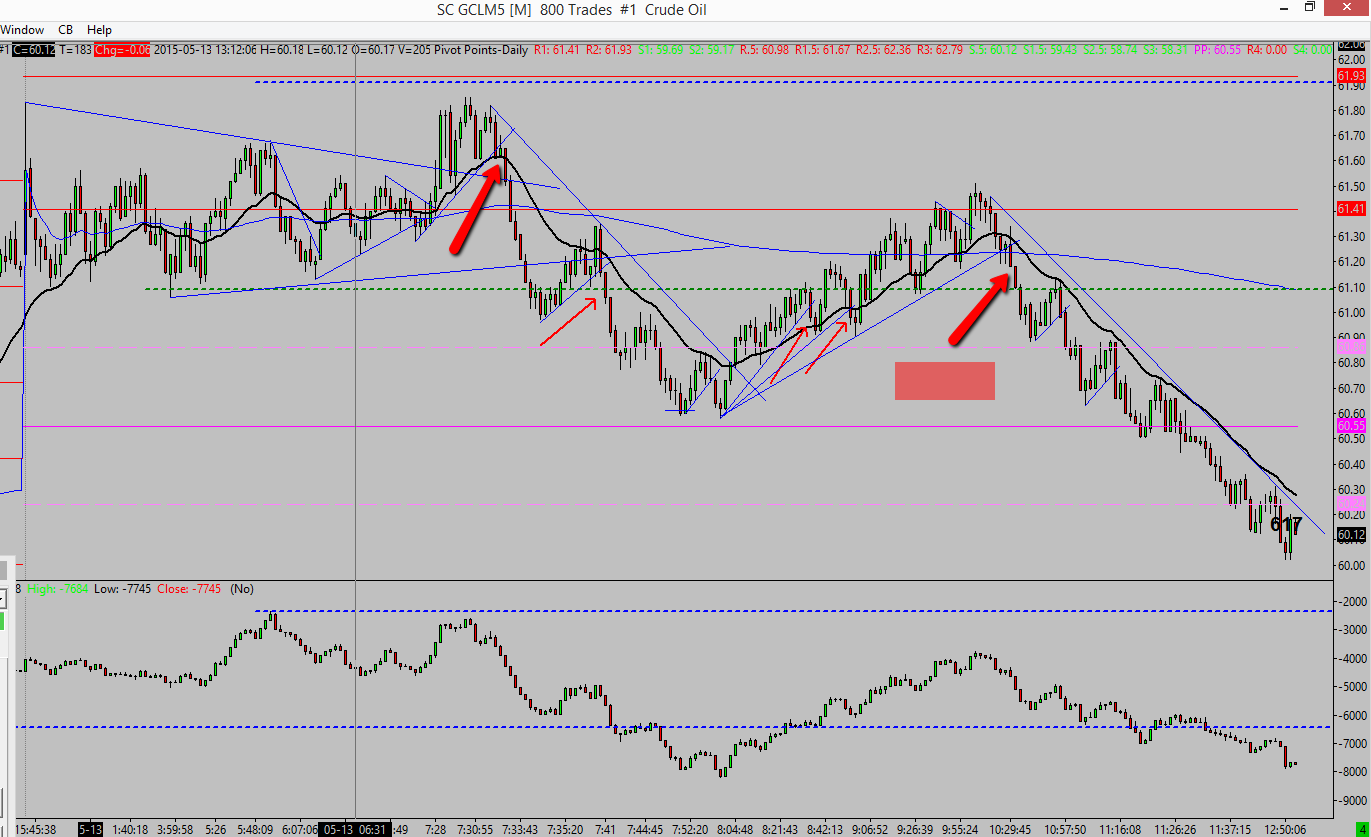
Task: Click the -5000 lower panel axis label
Action: tap(1351, 687)
